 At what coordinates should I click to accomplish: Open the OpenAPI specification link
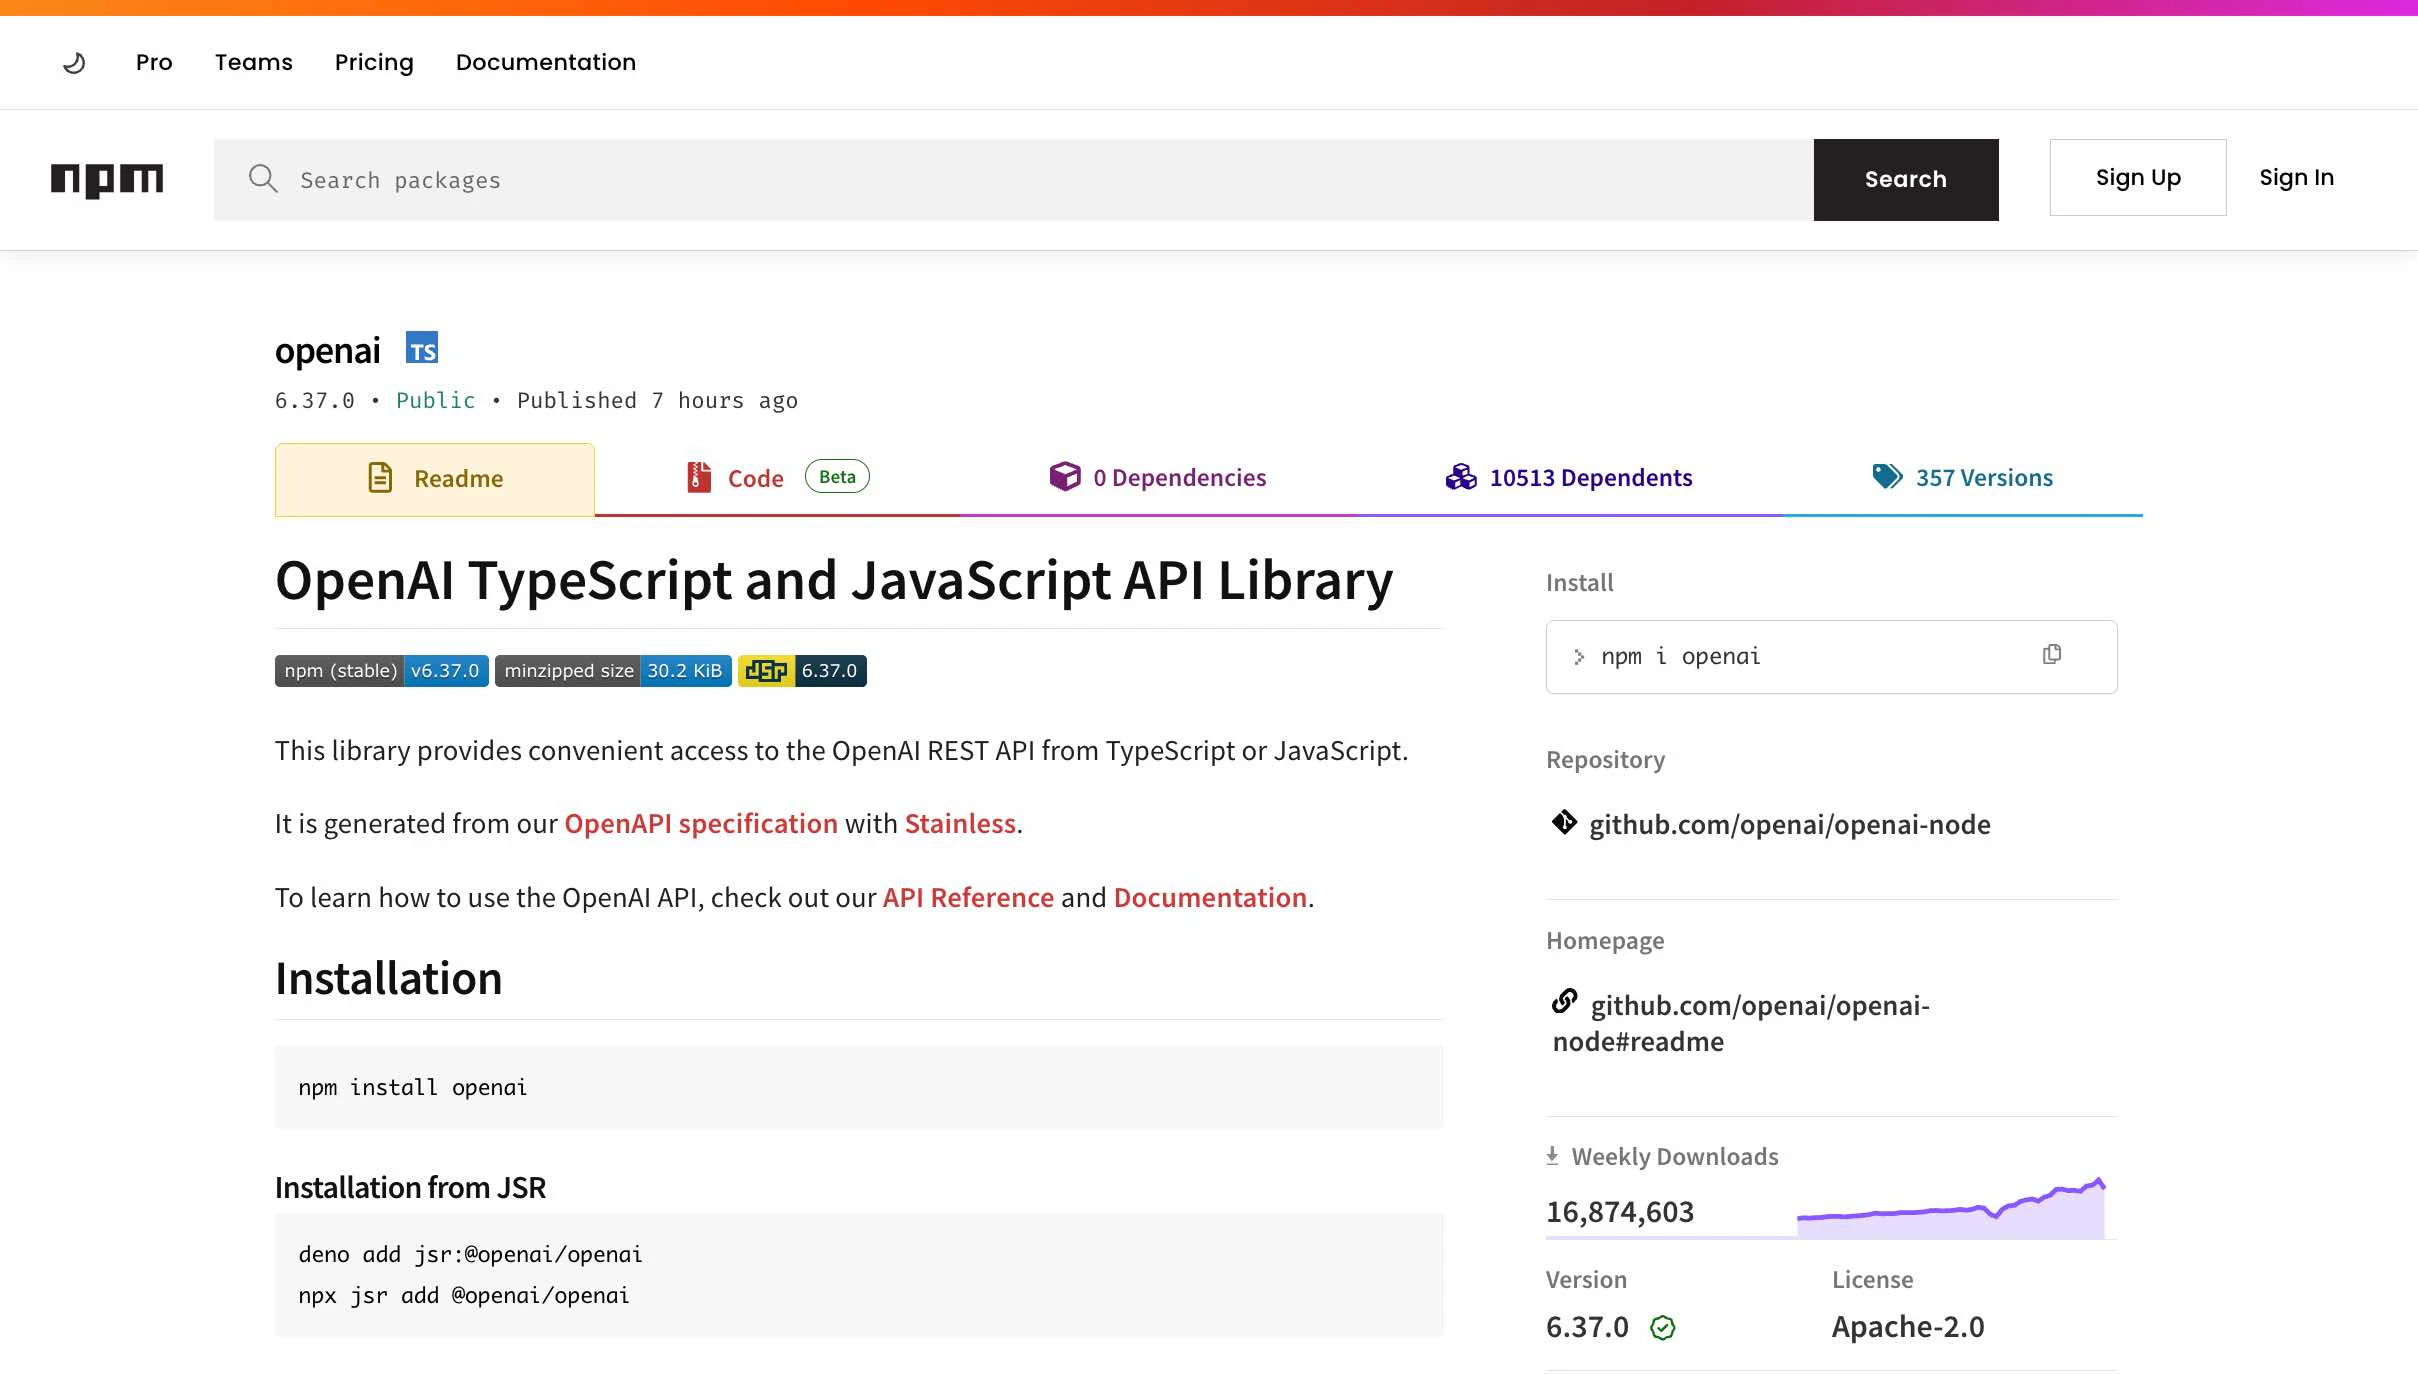(701, 824)
